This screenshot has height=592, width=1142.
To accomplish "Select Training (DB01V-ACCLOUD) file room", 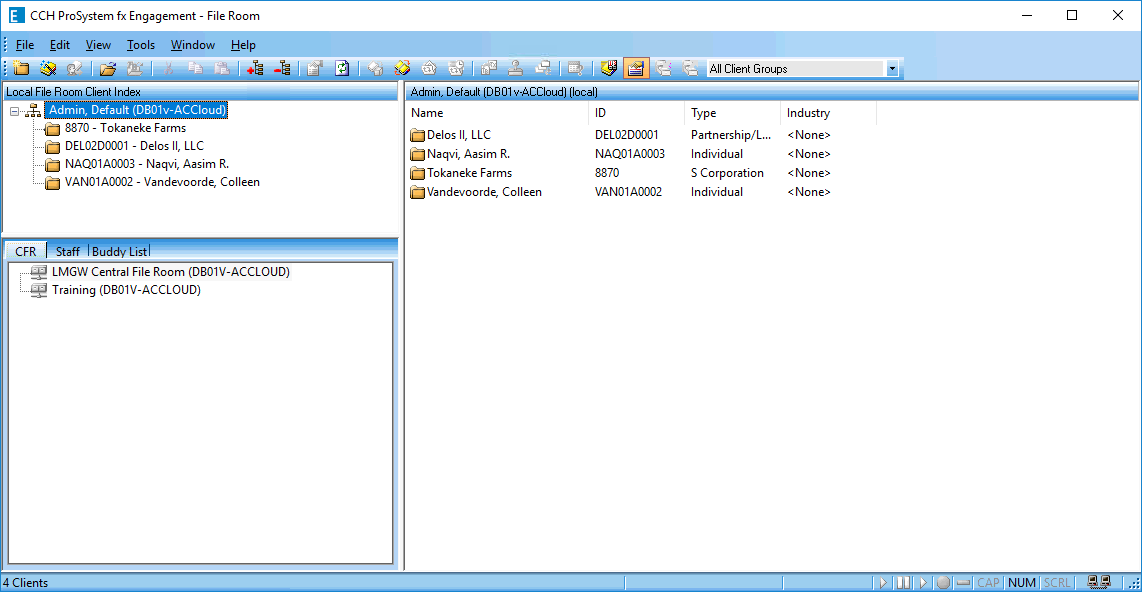I will [126, 290].
